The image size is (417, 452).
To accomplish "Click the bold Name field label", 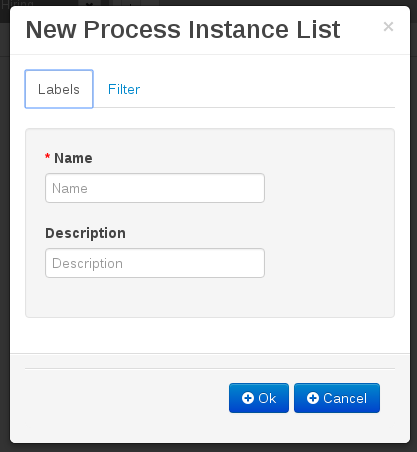I will pyautogui.click(x=73, y=158).
